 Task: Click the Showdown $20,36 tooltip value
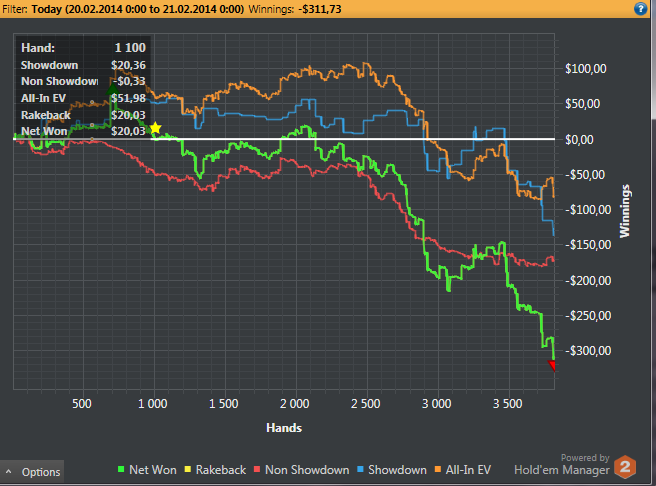click(128, 65)
